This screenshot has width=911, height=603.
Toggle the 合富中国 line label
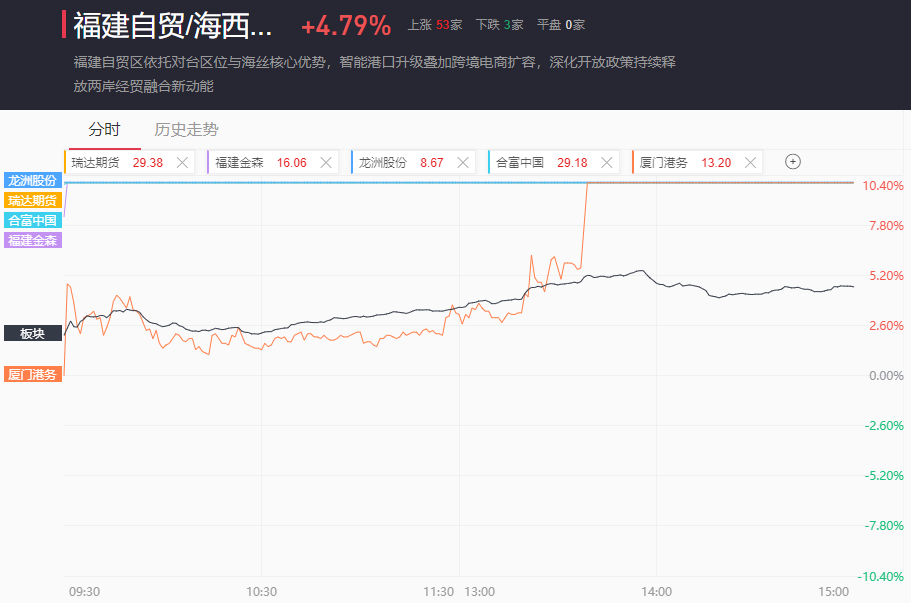32,221
